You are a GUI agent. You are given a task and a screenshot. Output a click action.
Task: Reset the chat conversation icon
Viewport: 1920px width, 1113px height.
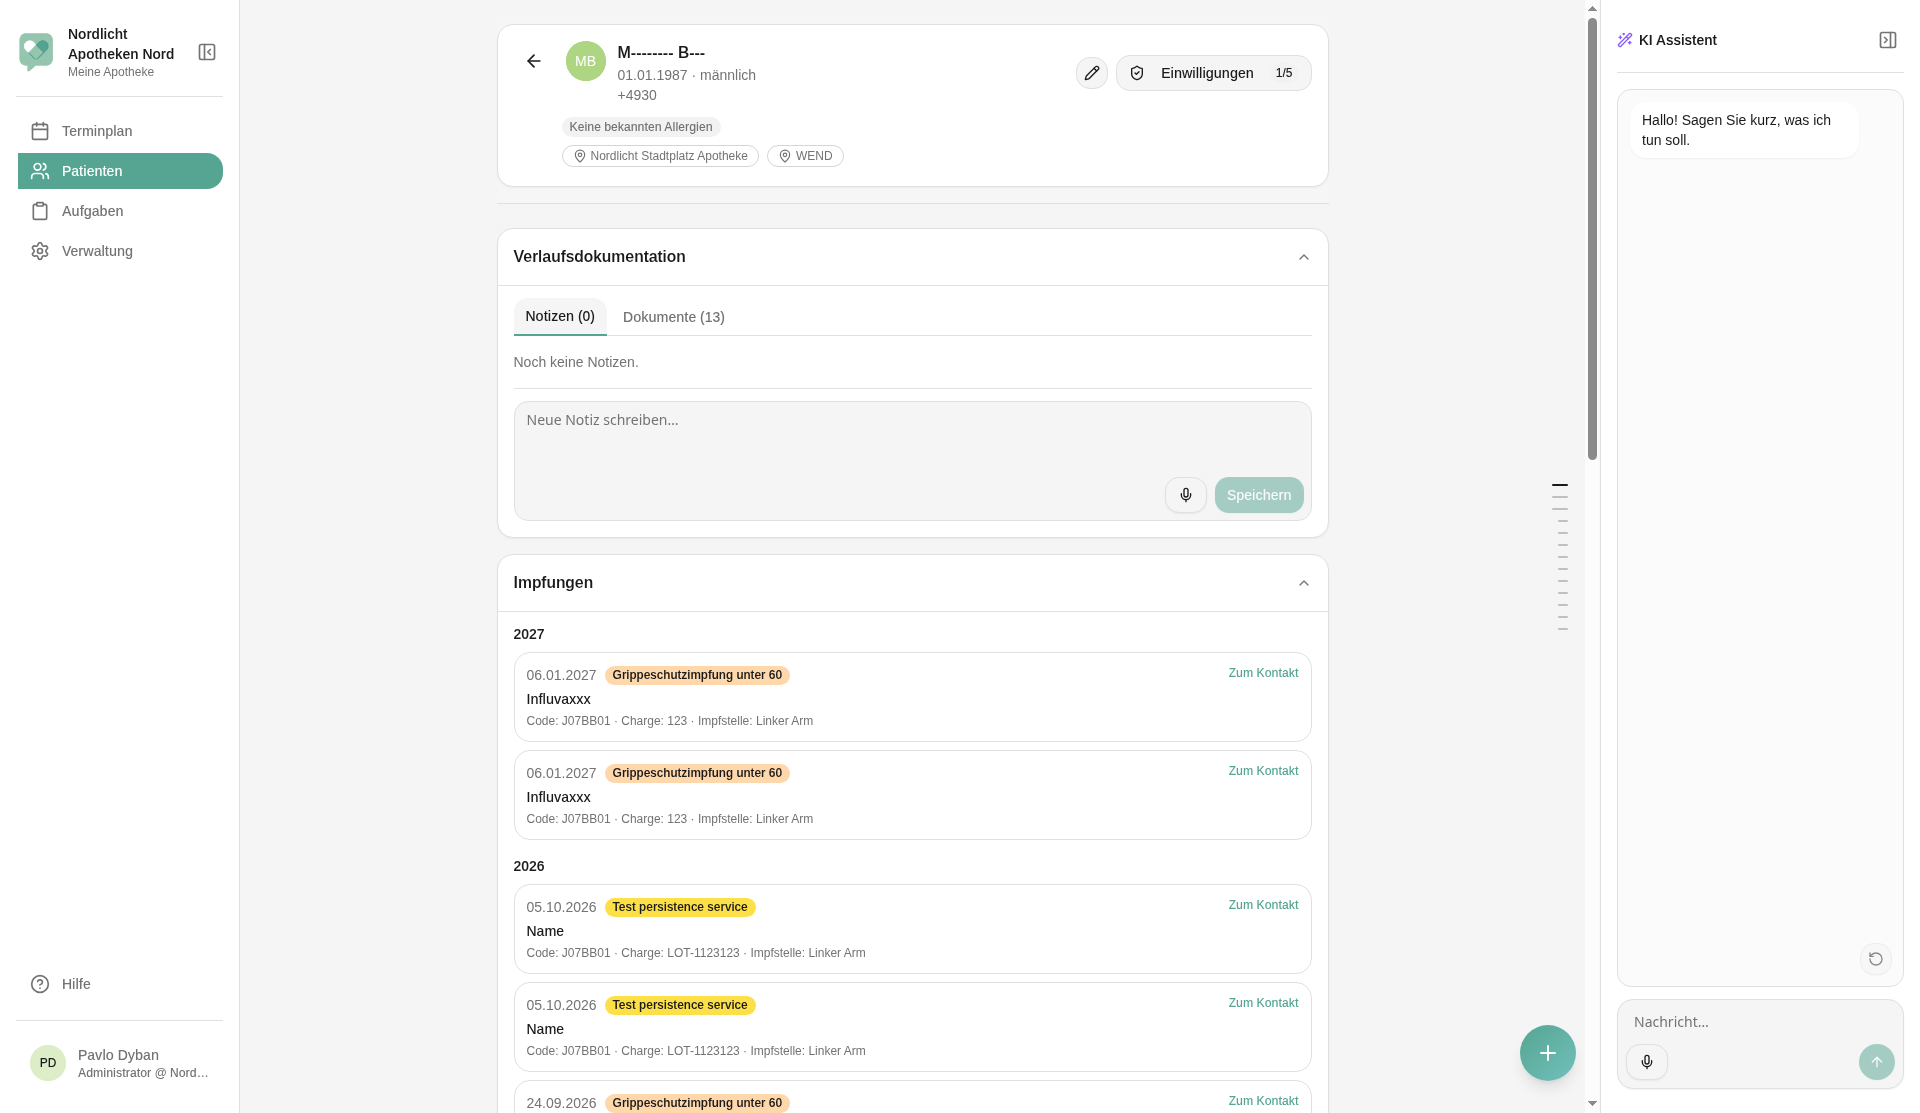[1876, 959]
